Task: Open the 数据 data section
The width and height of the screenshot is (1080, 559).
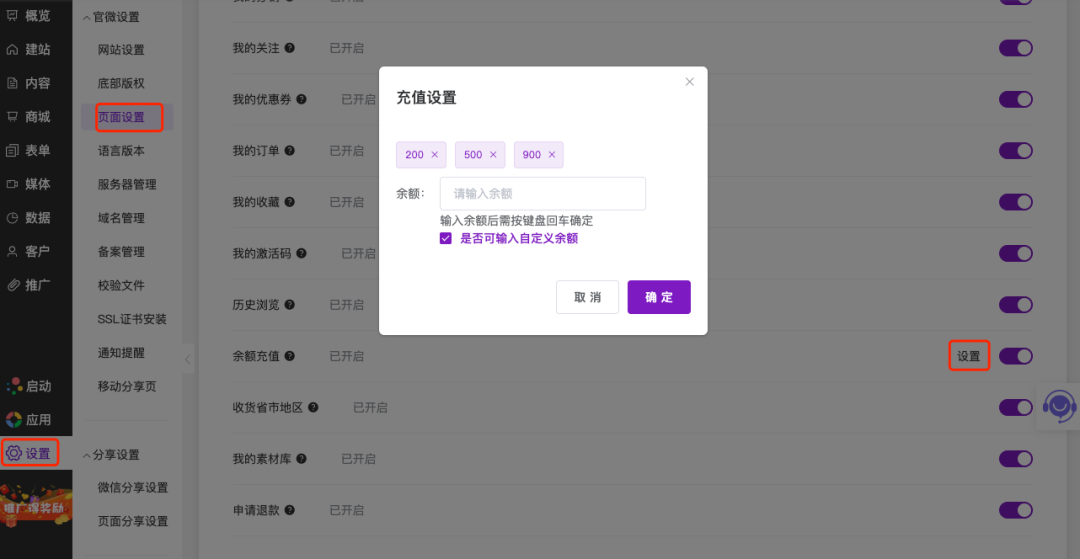Action: pyautogui.click(x=28, y=218)
